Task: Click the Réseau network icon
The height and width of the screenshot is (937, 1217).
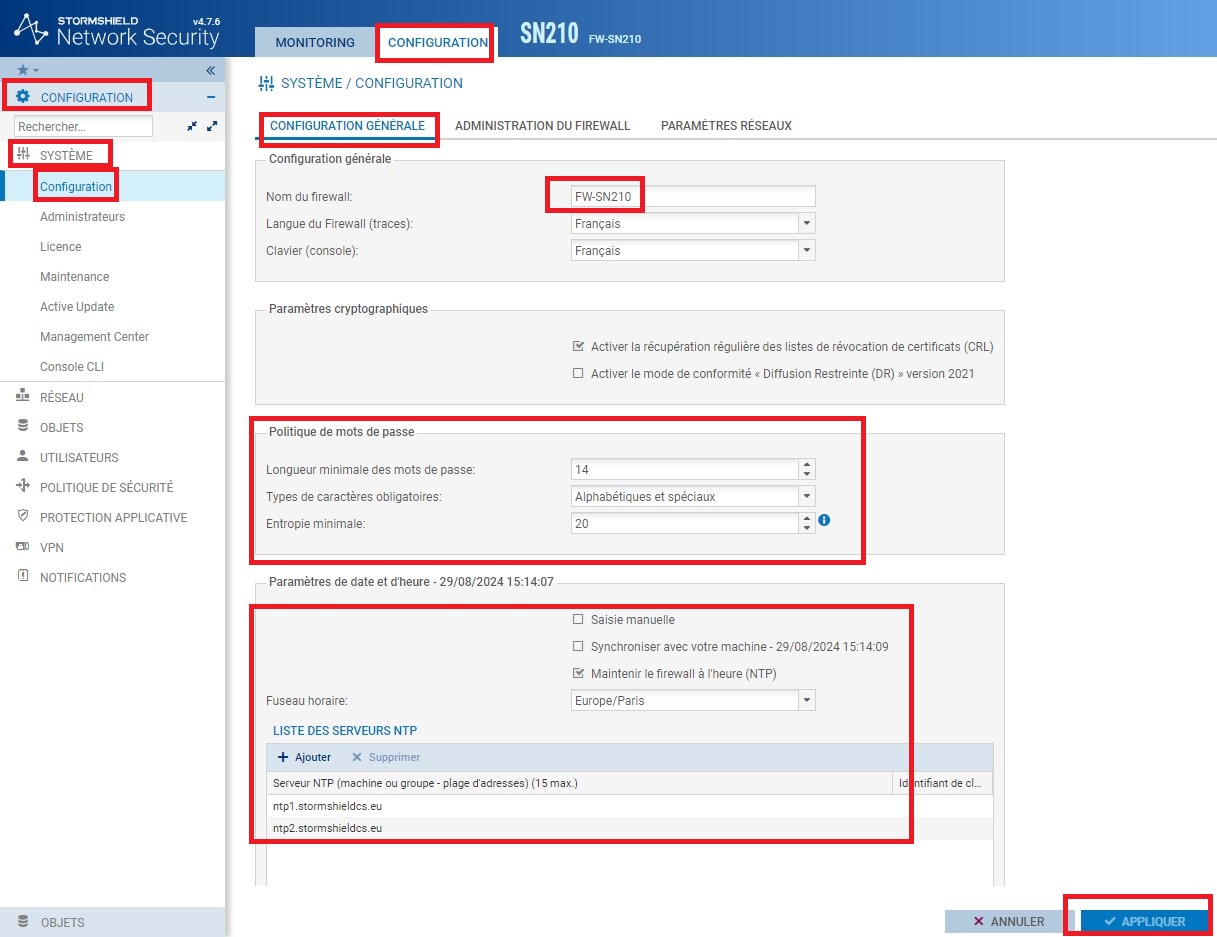Action: 23,397
